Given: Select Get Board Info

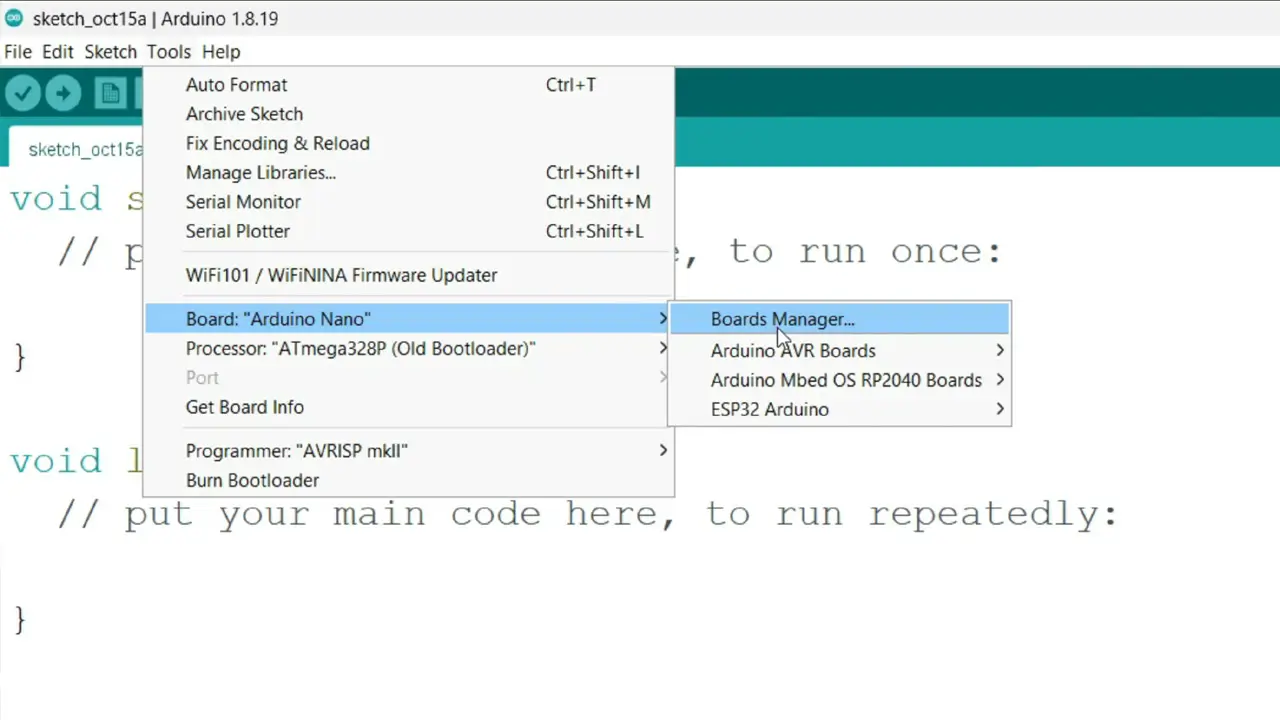Looking at the screenshot, I should pos(408,407).
